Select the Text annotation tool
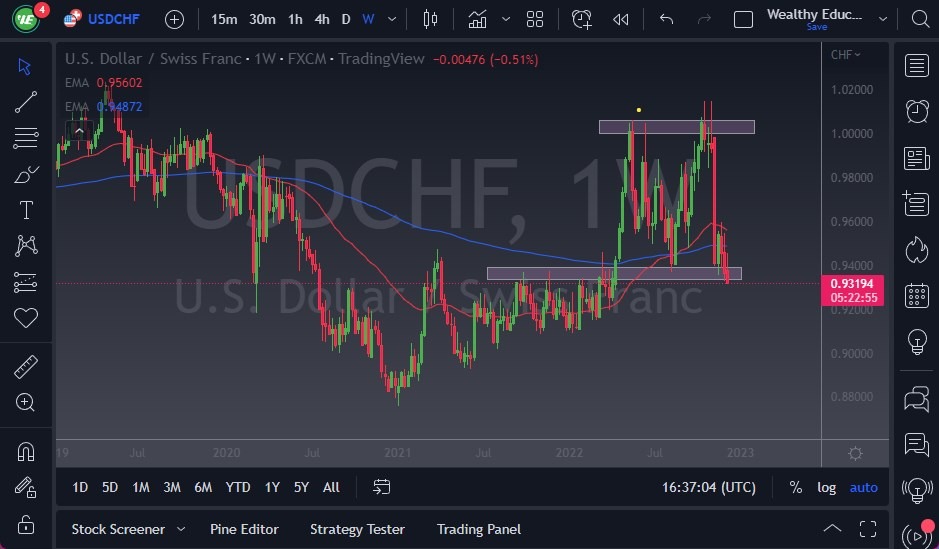 coord(26,210)
